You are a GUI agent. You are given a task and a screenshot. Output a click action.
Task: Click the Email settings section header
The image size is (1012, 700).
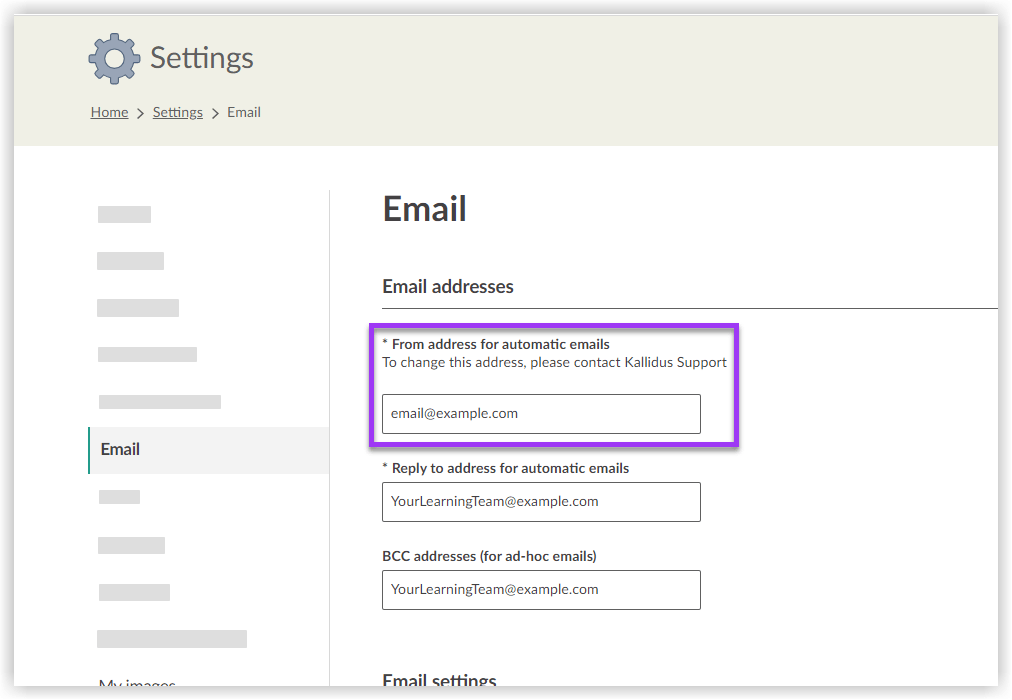tap(439, 681)
